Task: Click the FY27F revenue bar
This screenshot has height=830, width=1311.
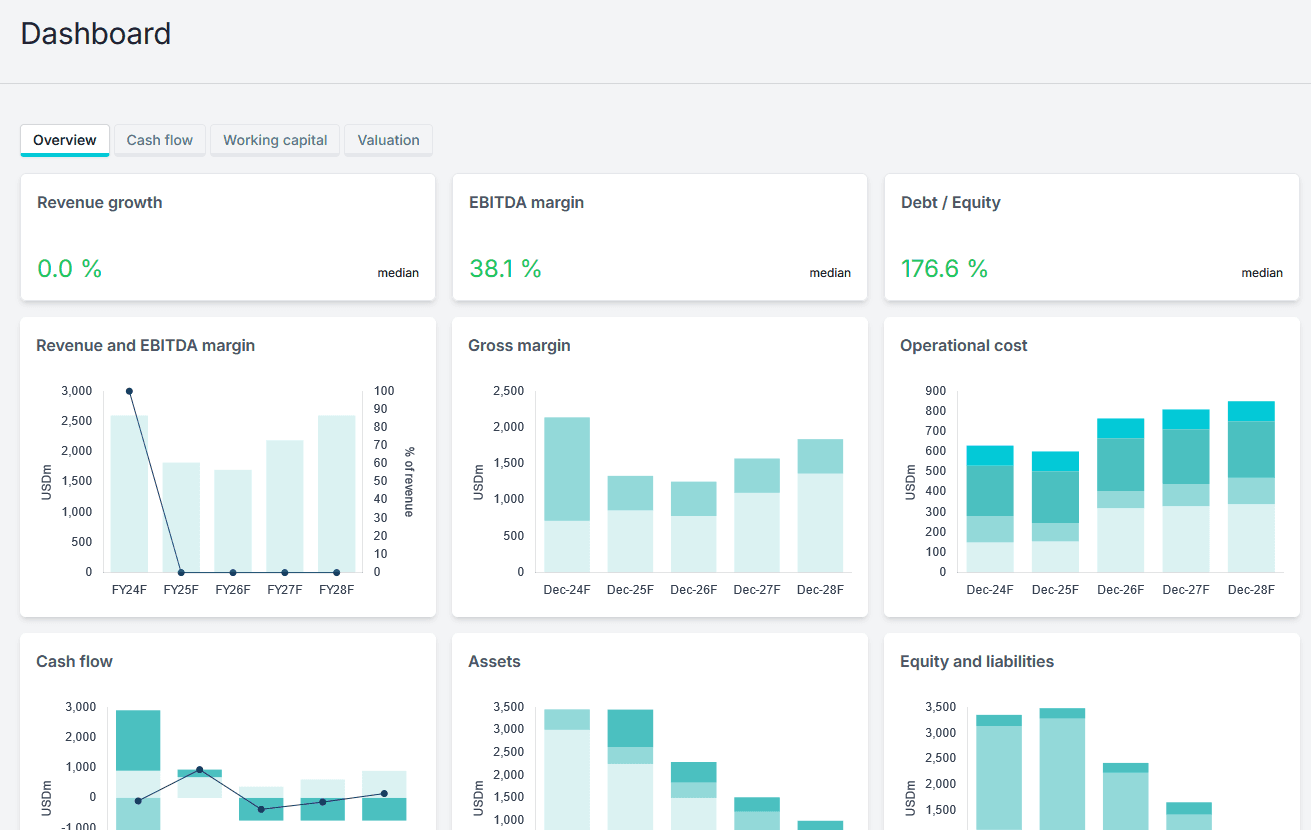Action: click(285, 506)
